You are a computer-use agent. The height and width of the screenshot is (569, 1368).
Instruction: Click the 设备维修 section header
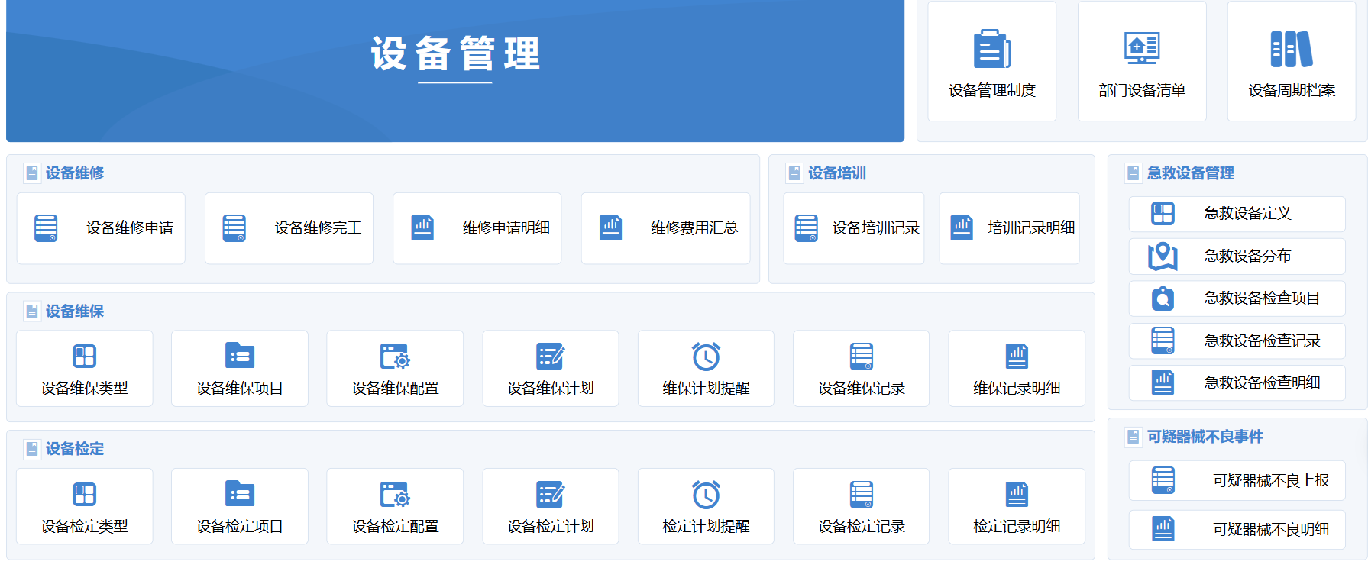(74, 173)
